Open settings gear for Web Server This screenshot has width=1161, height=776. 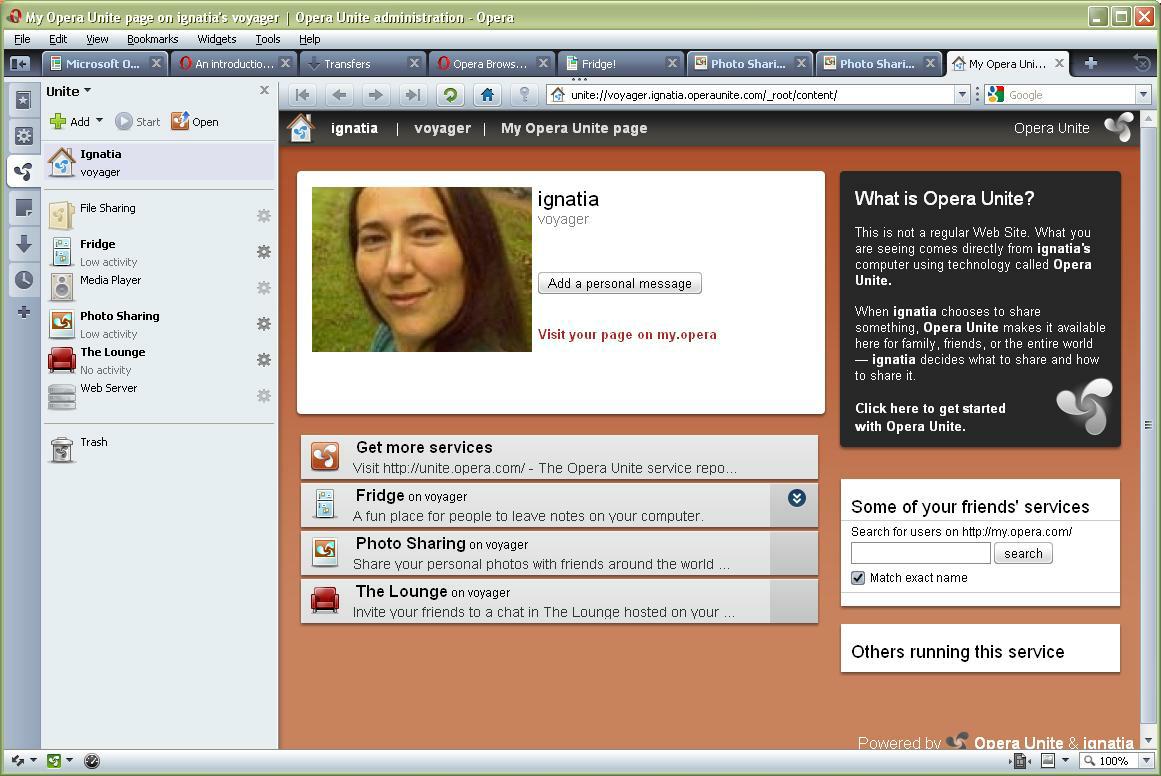[264, 395]
